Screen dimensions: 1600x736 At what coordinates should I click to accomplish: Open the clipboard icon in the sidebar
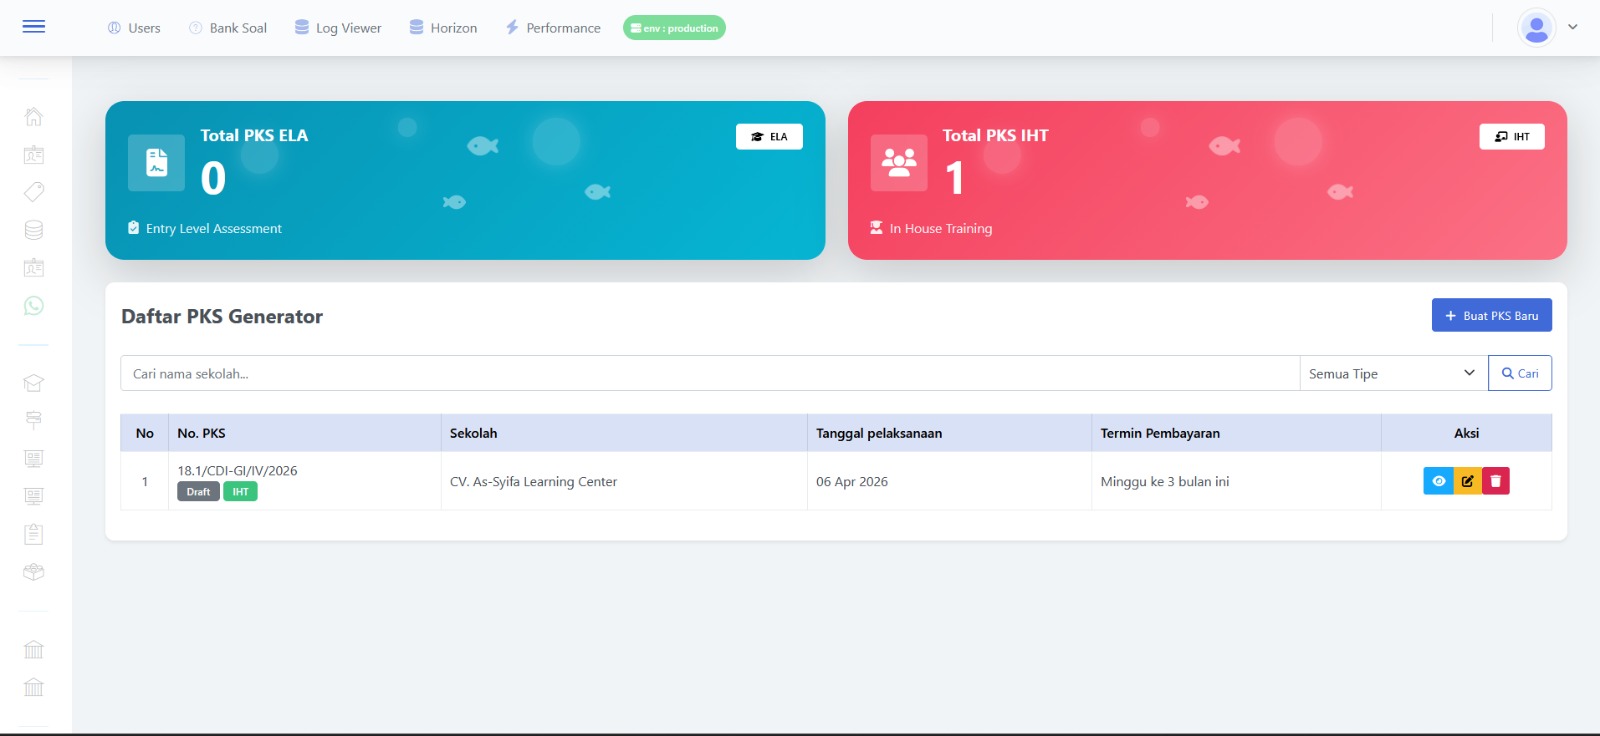click(33, 534)
